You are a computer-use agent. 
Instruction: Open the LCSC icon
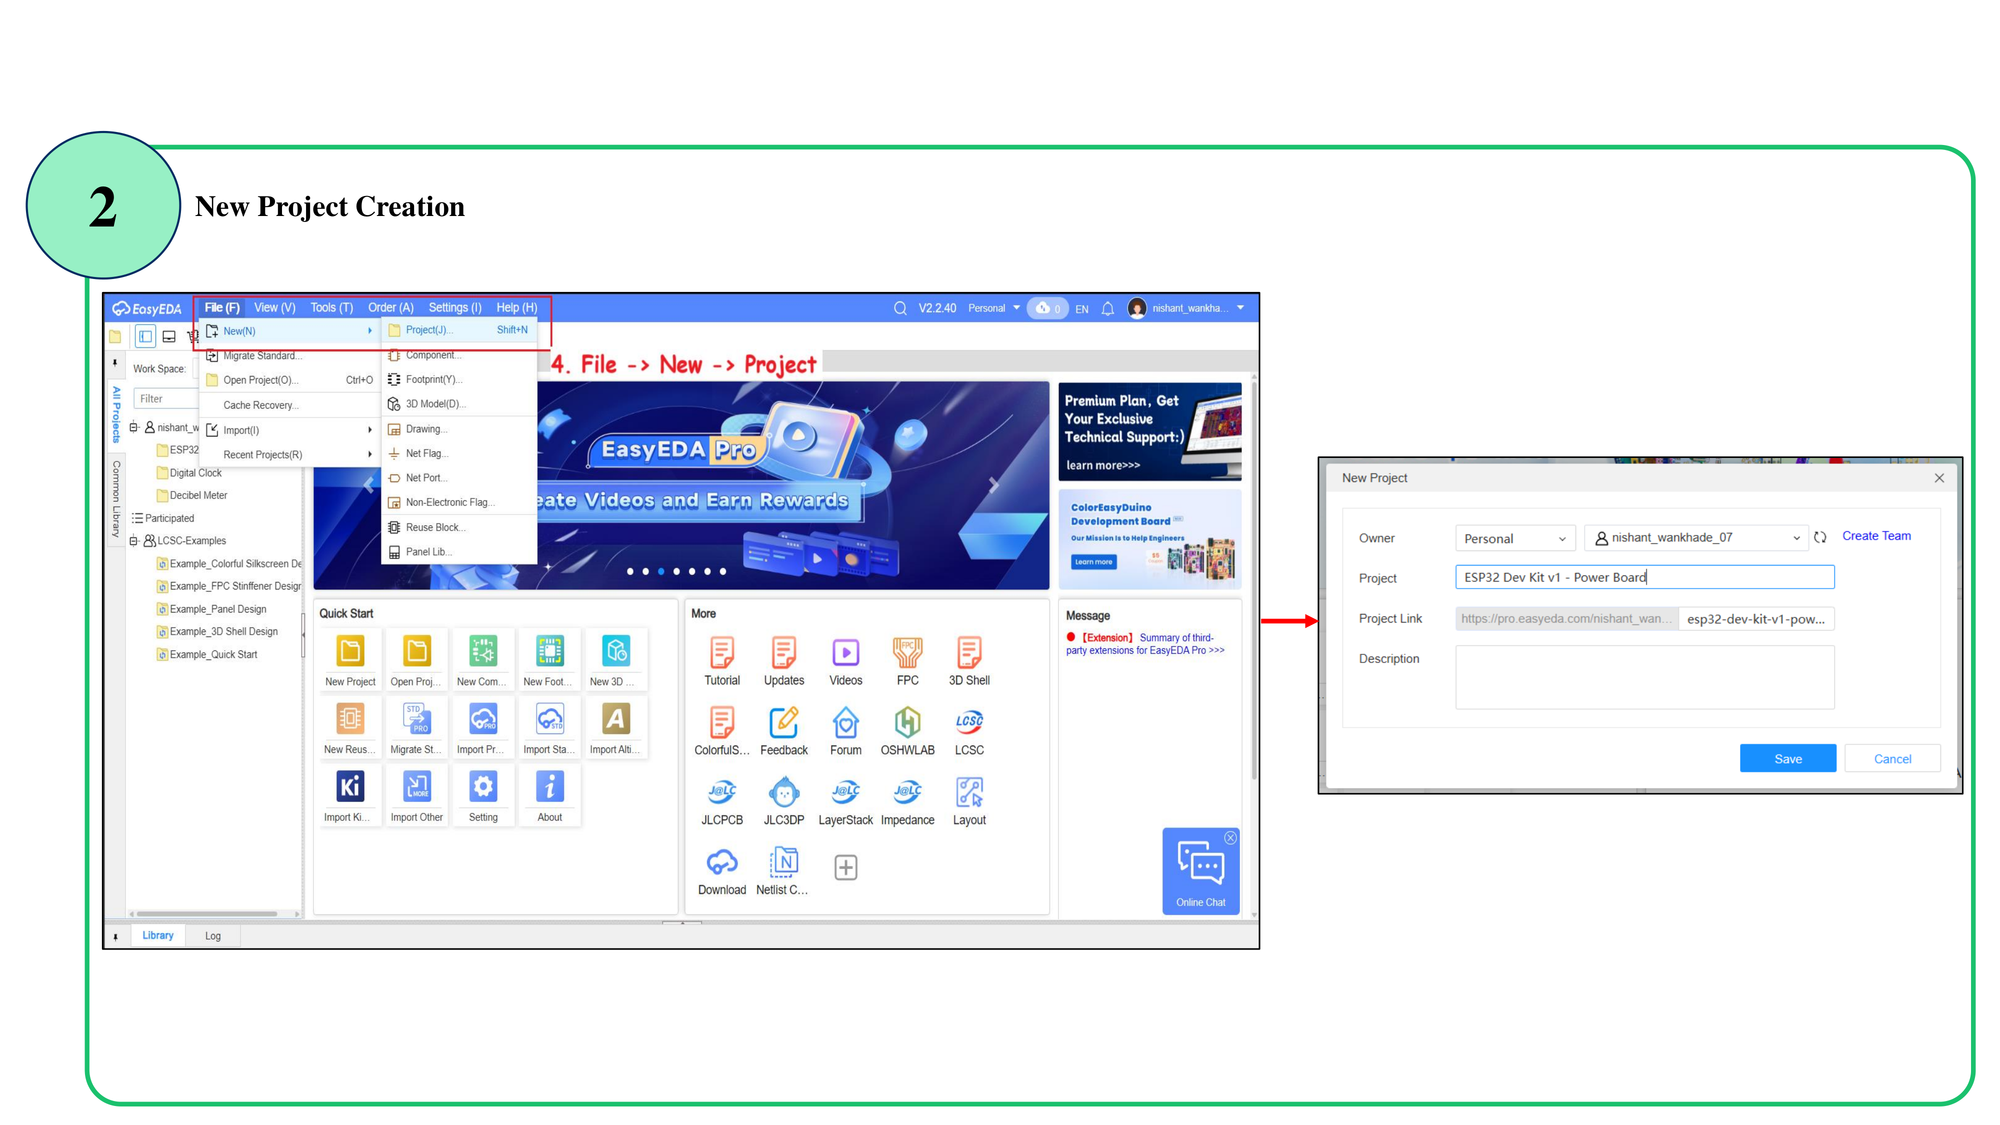click(969, 722)
